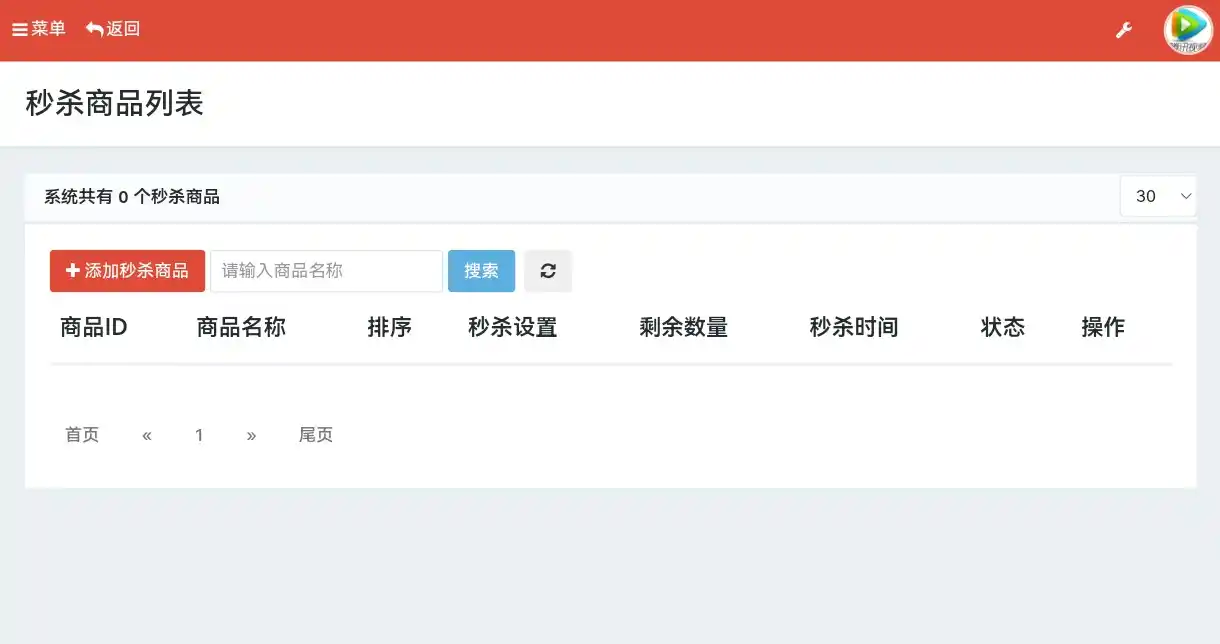Click the plus icon on 添加秒杀商品 button
Screen dimensions: 1220x644
(x=70, y=270)
